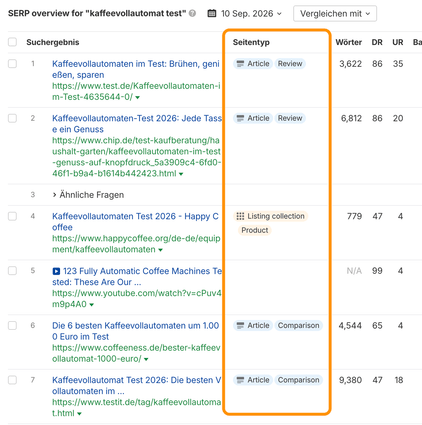Click the Review tag on result 1
Image resolution: width=422 pixels, height=425 pixels.
click(x=290, y=64)
